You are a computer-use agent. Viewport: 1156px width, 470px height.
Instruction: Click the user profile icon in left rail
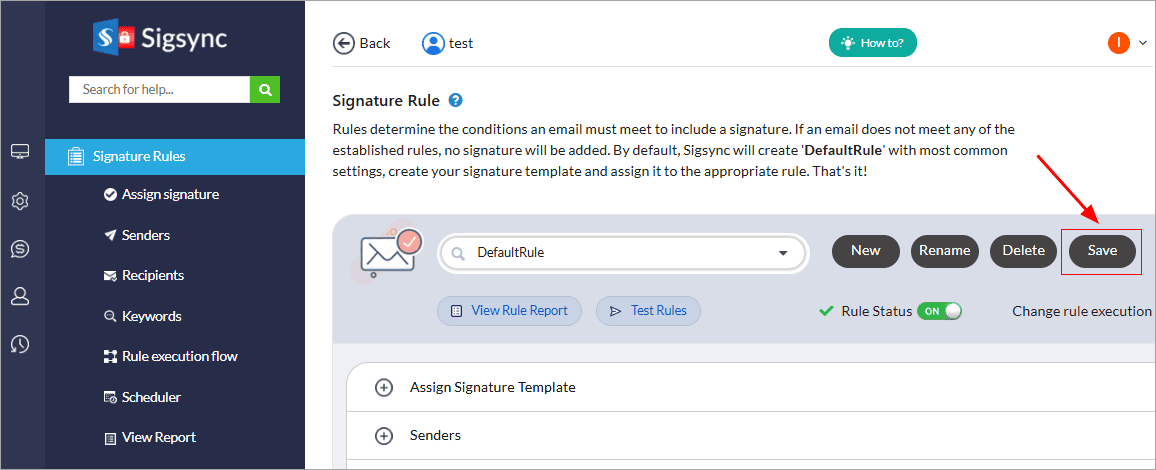coord(20,296)
